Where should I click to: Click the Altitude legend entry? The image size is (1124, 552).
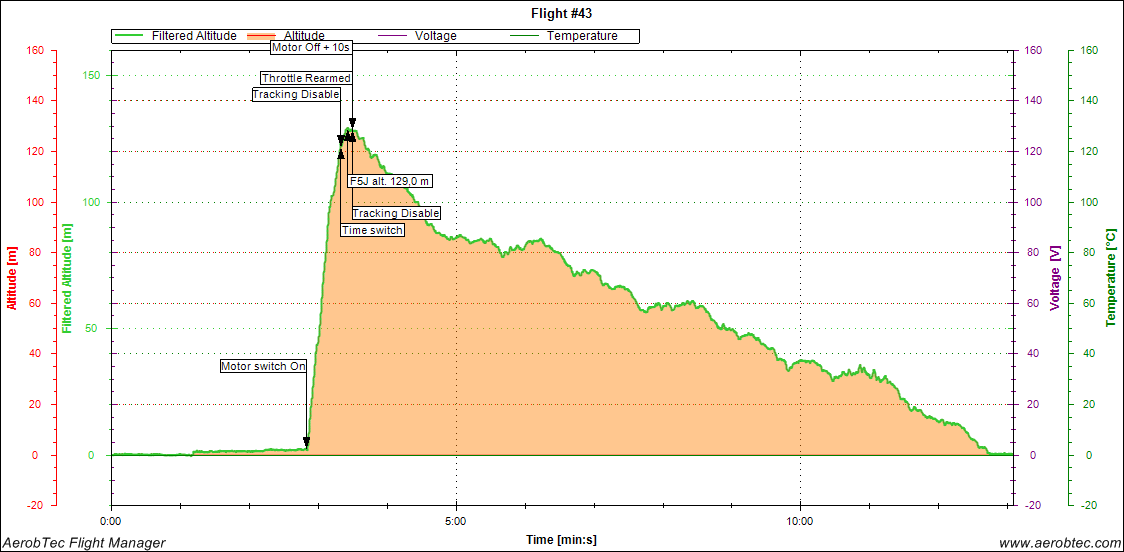285,36
